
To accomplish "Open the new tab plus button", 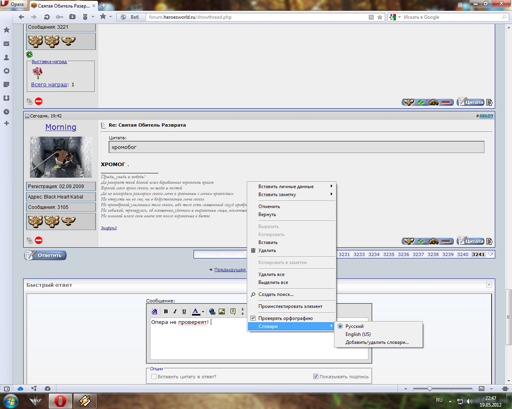I will pos(103,6).
